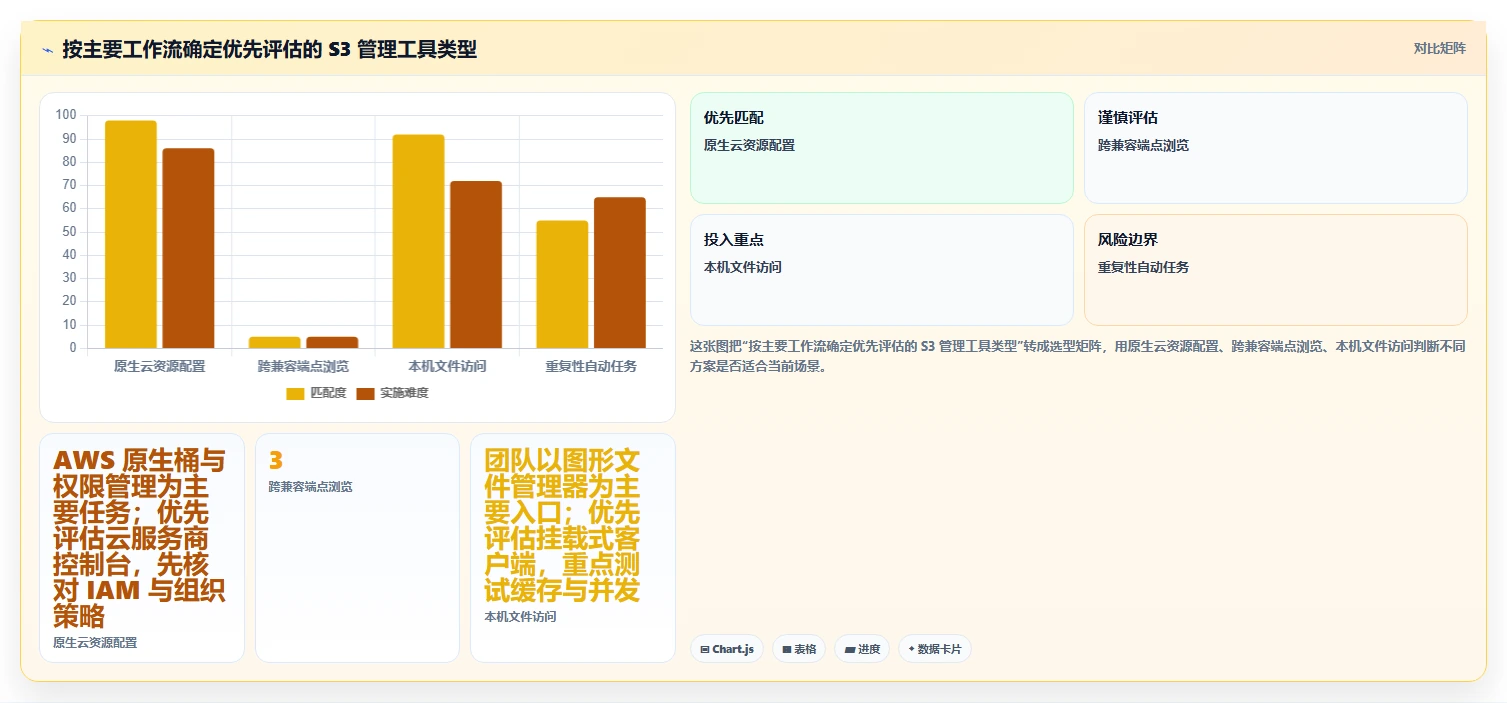Click the 原生云资源配置 x-axis label
The image size is (1507, 703).
pos(160,366)
